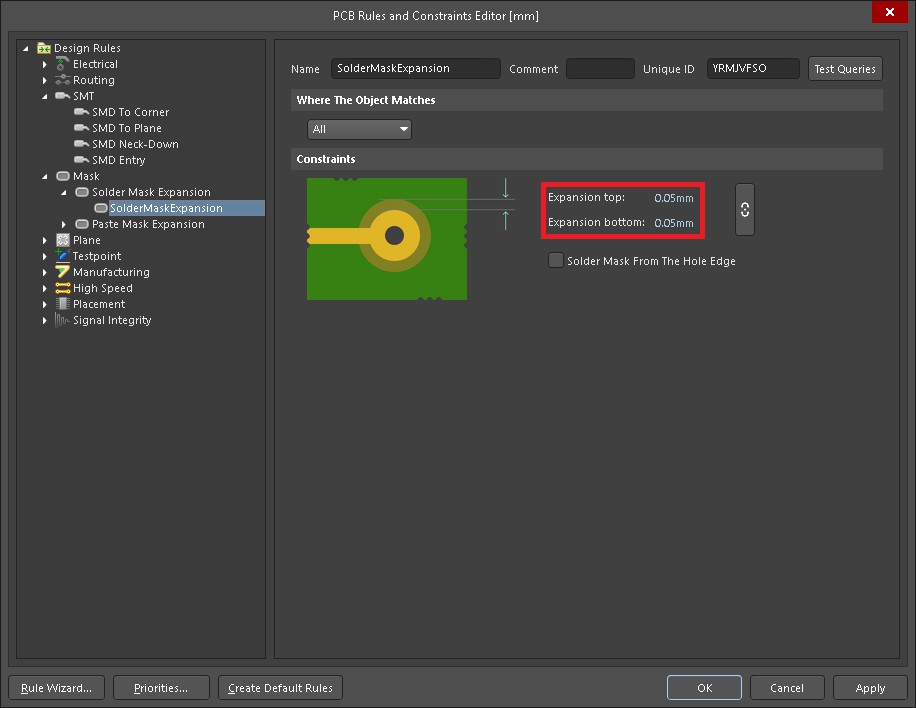Click the SMT category icon

(x=63, y=96)
